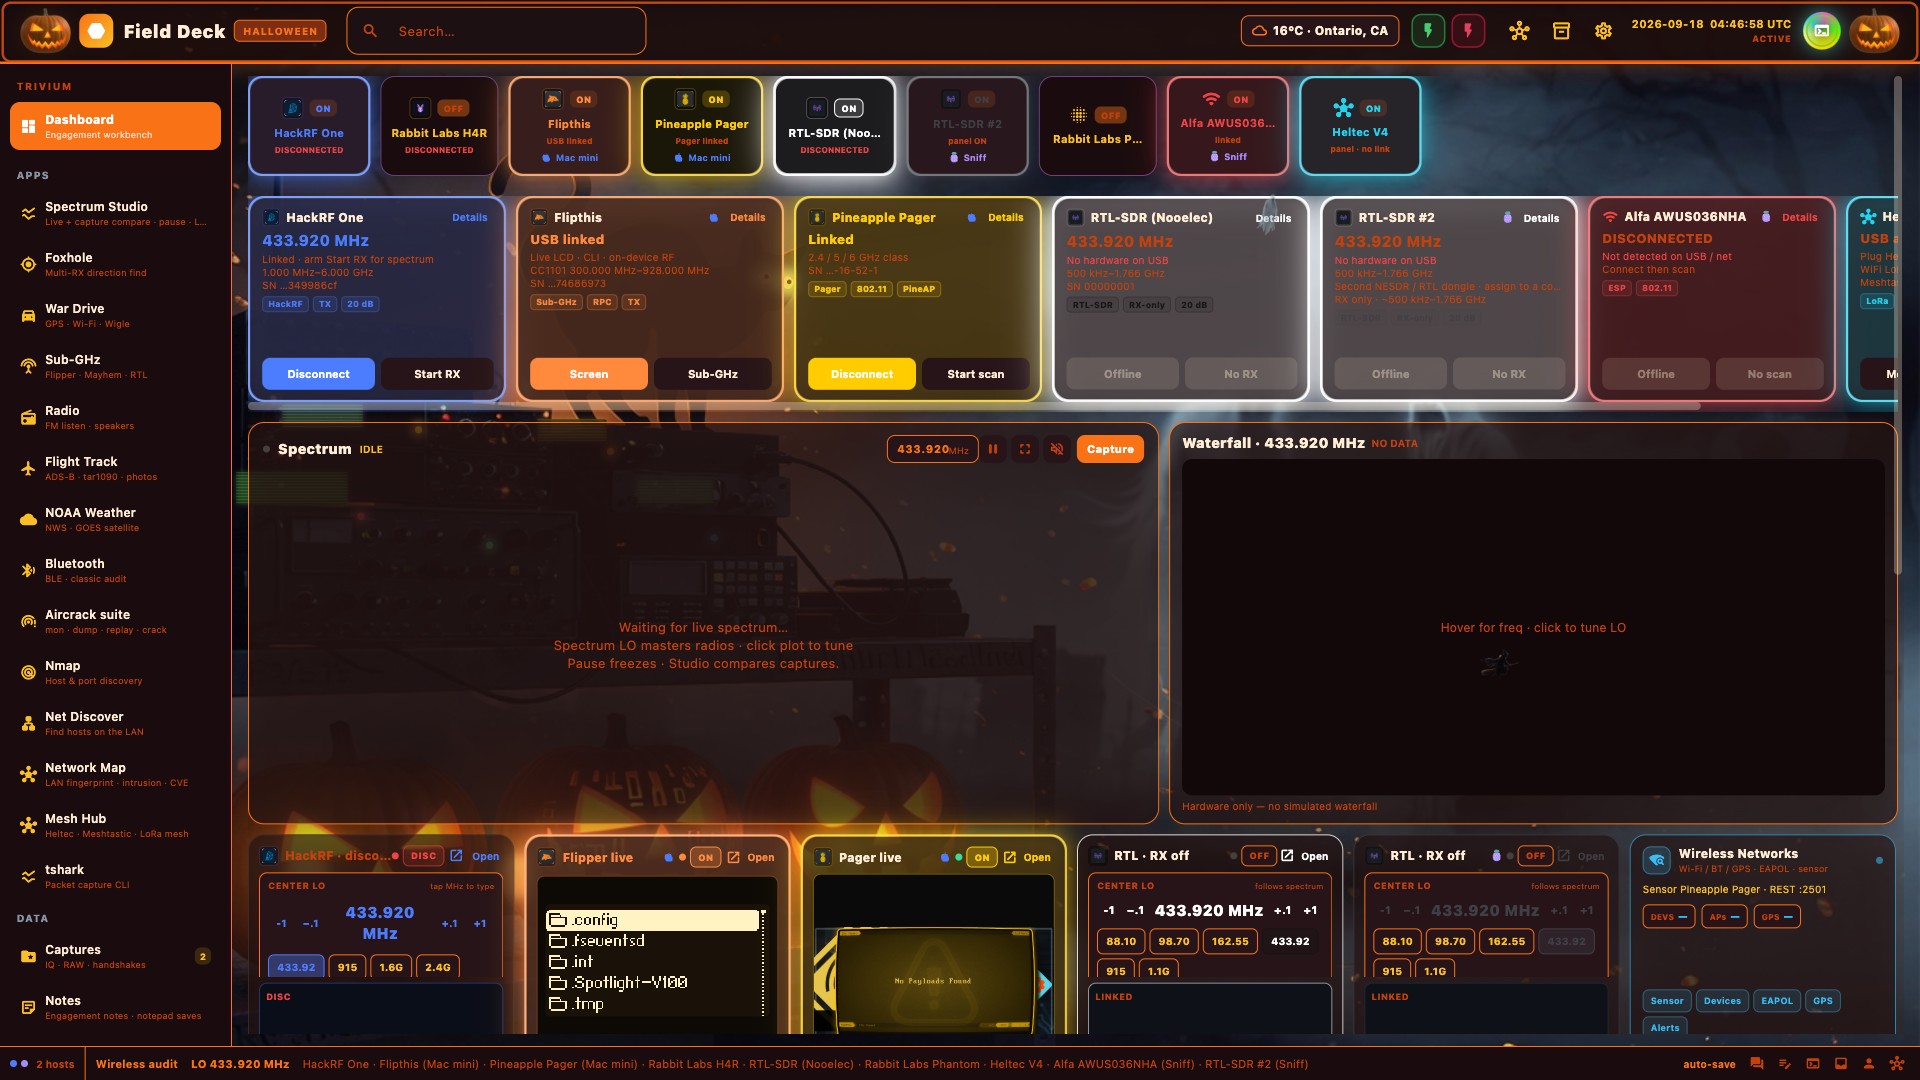Open the archive box icon in top bar
The height and width of the screenshot is (1080, 1920).
coord(1561,31)
